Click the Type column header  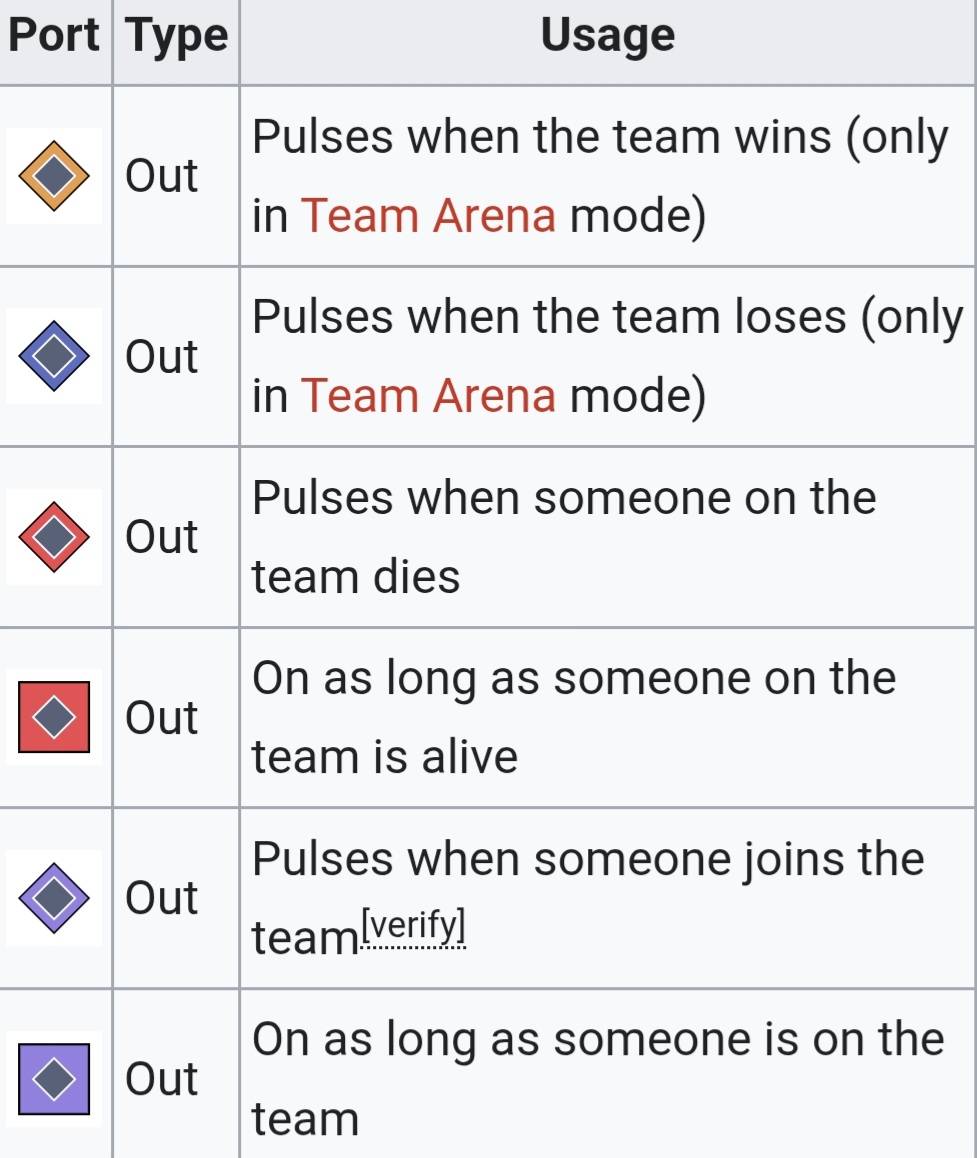tap(176, 37)
